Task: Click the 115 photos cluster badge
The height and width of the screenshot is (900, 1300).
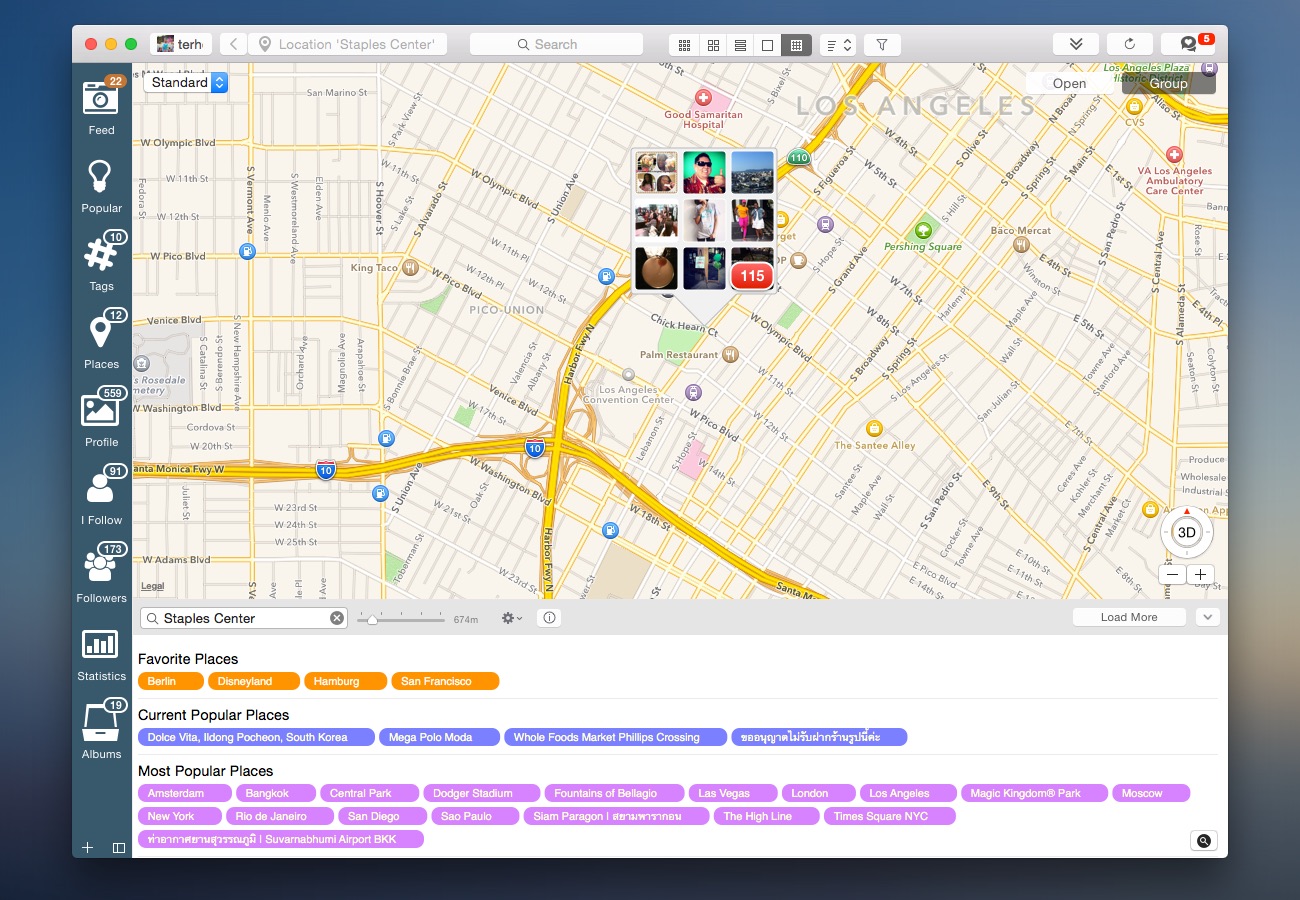Action: point(752,276)
